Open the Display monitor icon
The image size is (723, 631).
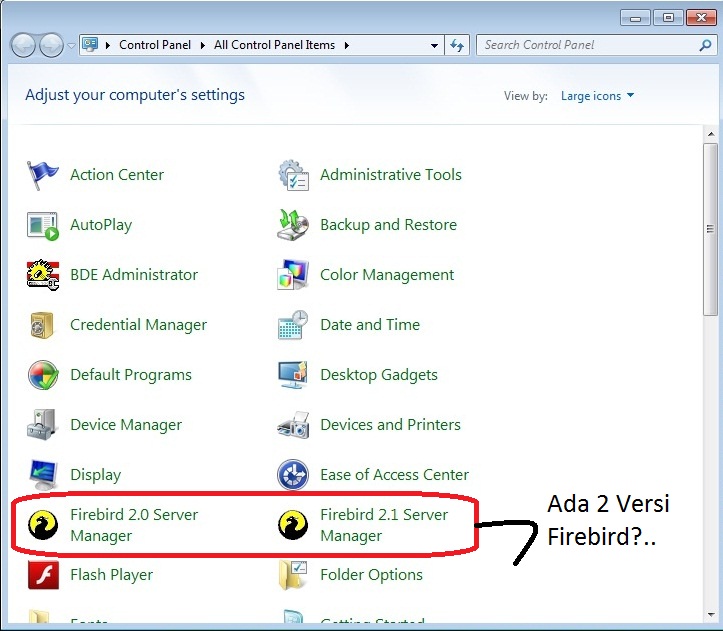42,475
